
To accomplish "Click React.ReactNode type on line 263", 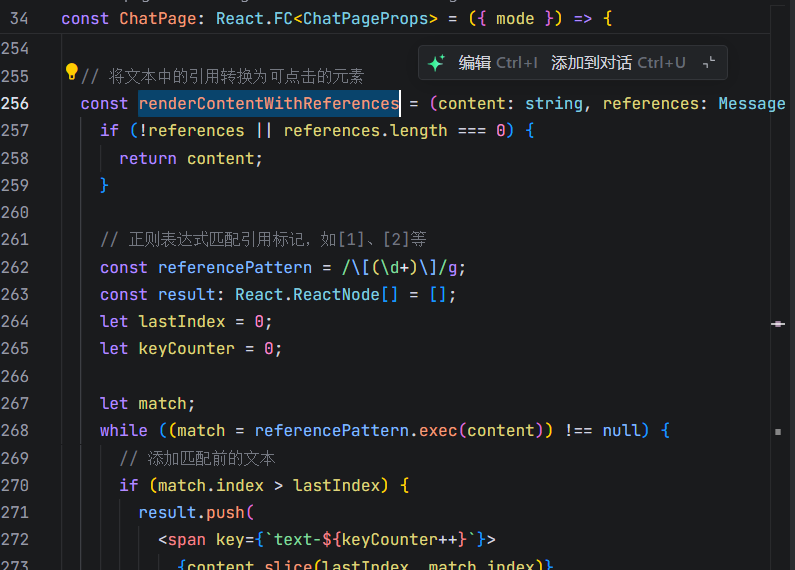I will (x=307, y=295).
